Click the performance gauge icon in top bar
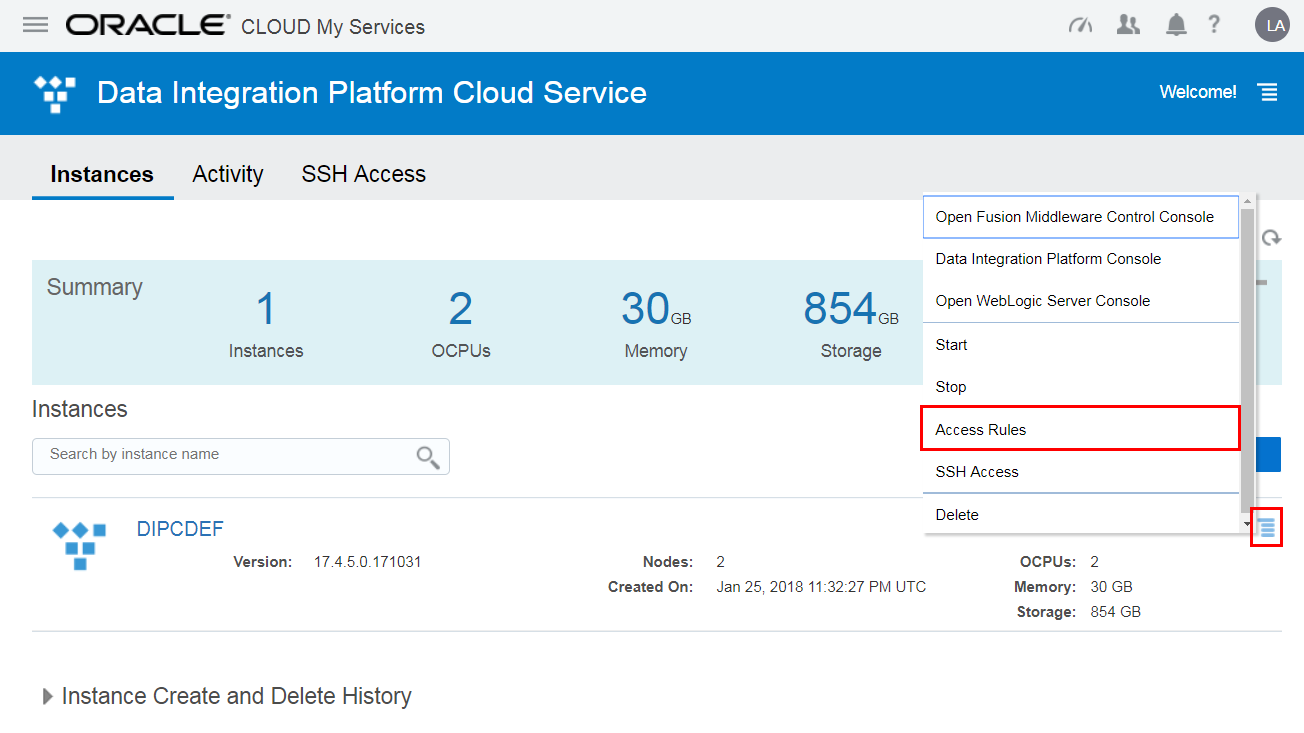The width and height of the screenshot is (1304, 733). pos(1080,25)
